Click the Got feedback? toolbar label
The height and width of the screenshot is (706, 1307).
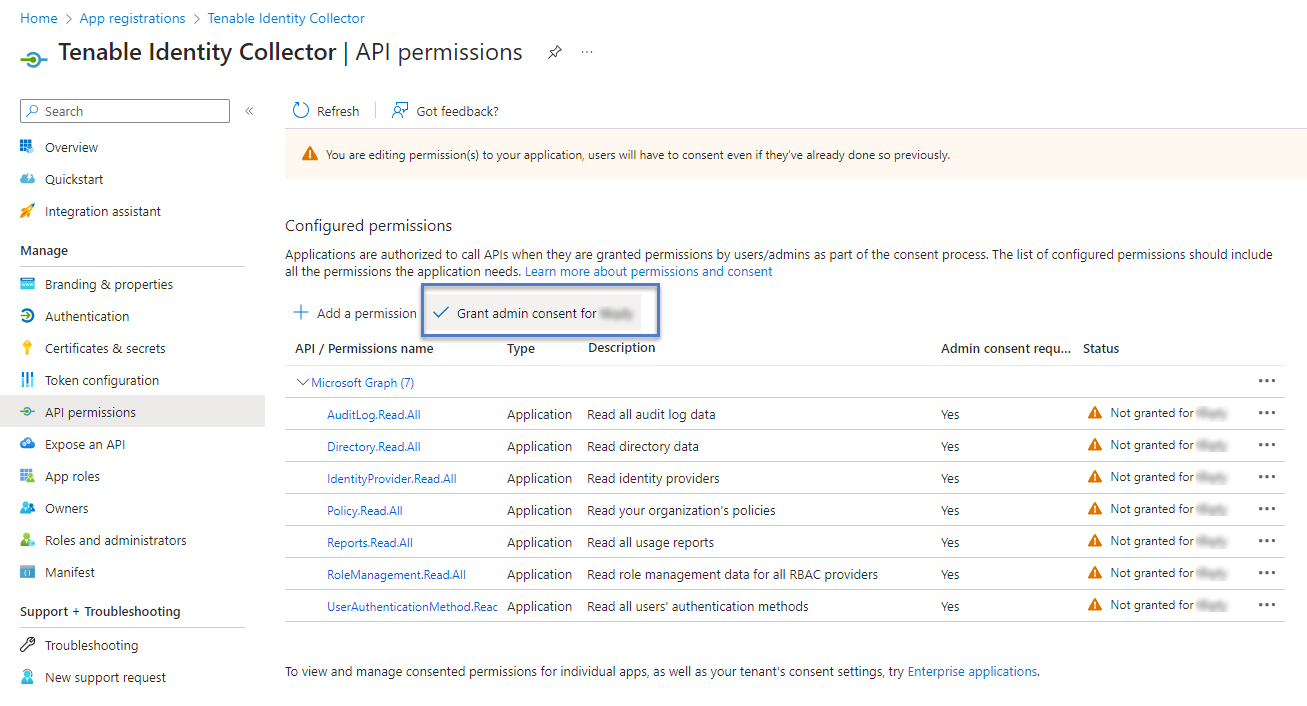tap(457, 111)
